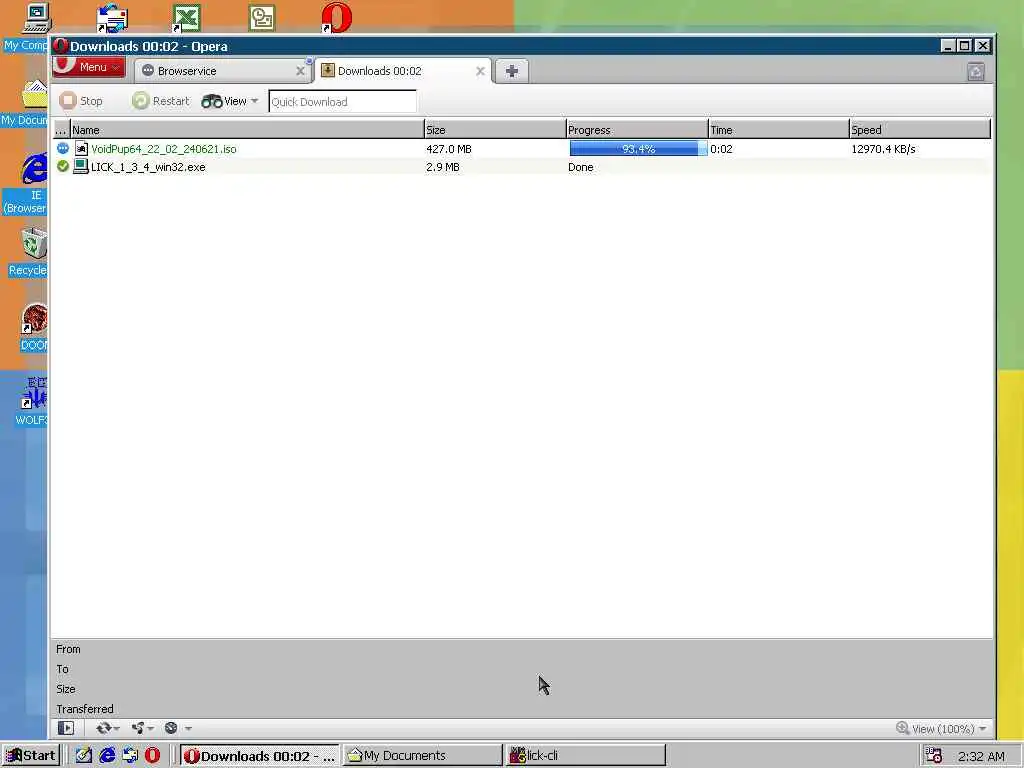Click the 2.9 MB size cell

(443, 167)
